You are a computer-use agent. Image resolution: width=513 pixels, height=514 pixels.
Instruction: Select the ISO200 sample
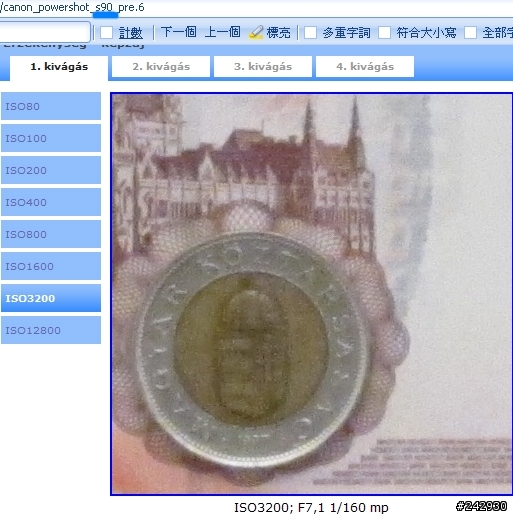(51, 170)
